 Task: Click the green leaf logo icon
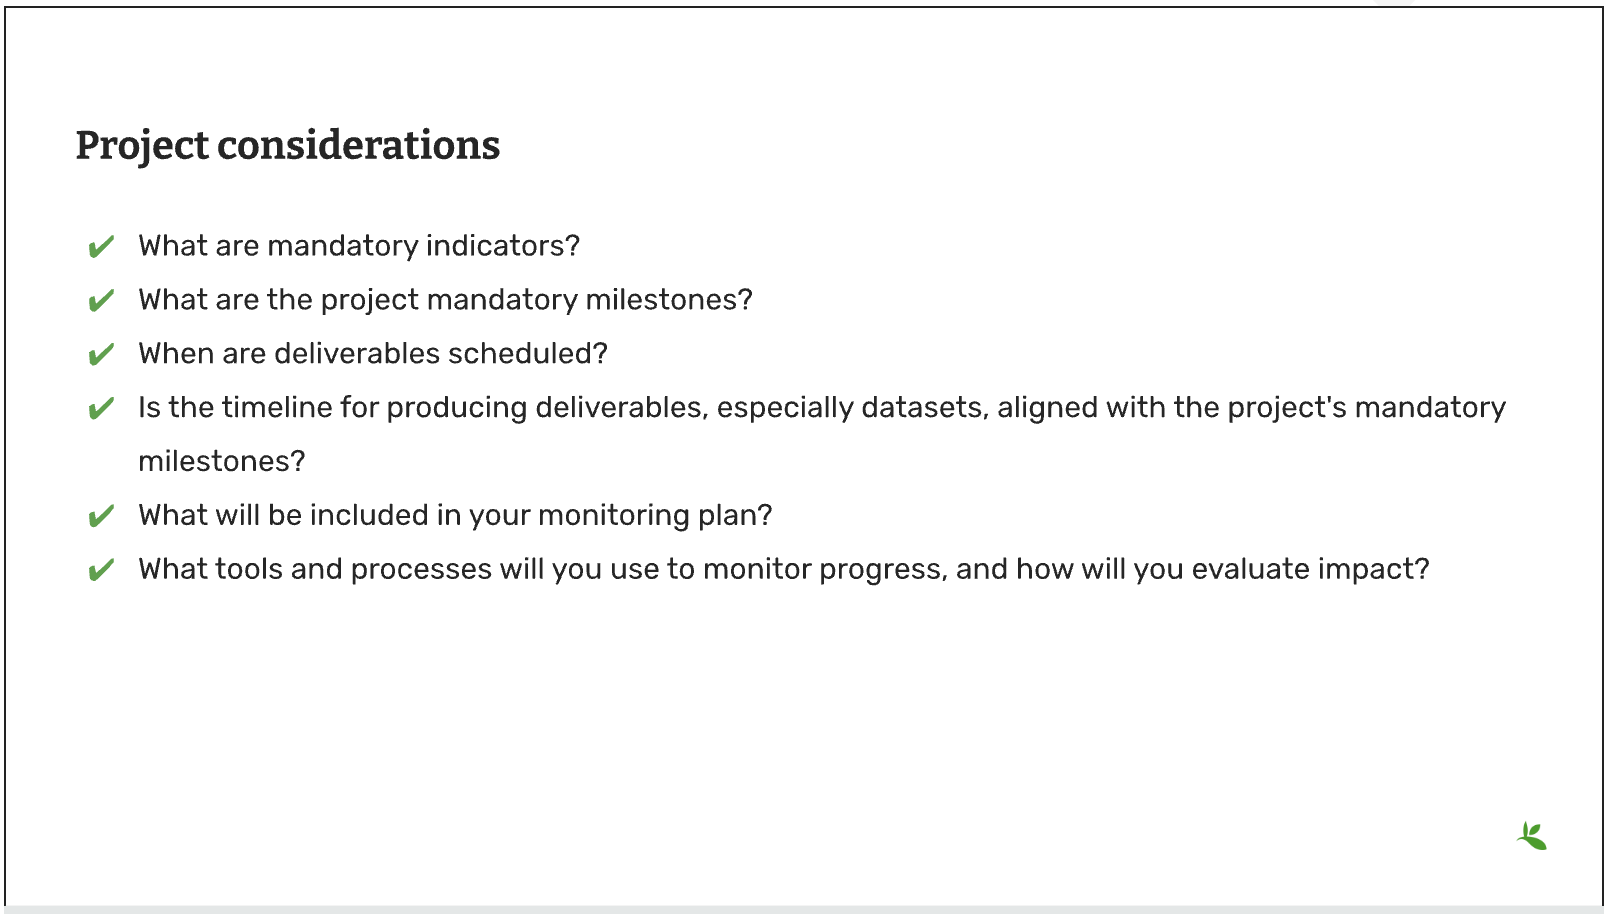(1531, 836)
